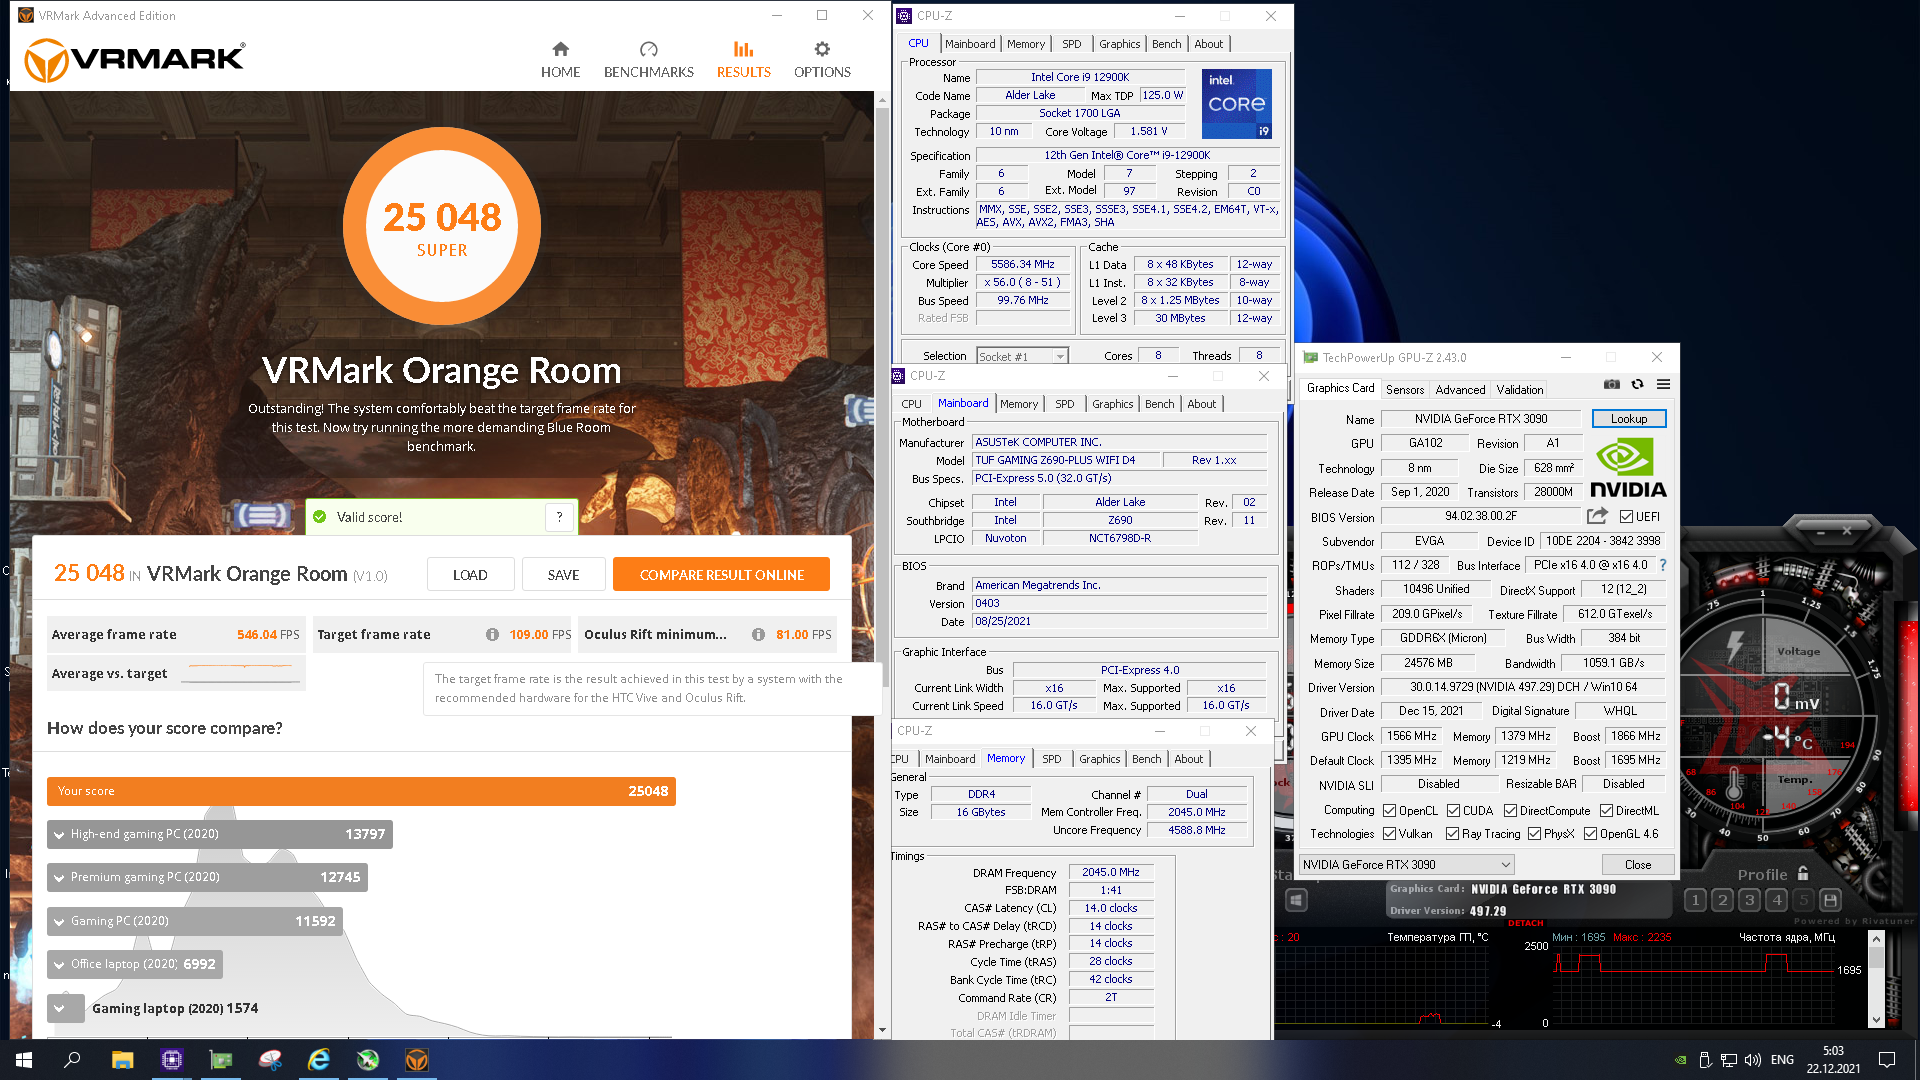Toggle the OpenGL 4.6 checkbox in GPU-Z
The width and height of the screenshot is (1920, 1080).
(x=1590, y=834)
